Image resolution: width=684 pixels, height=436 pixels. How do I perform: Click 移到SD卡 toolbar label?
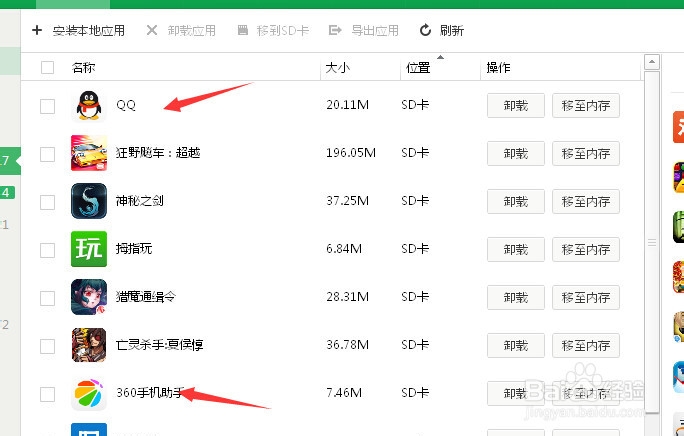pos(283,31)
